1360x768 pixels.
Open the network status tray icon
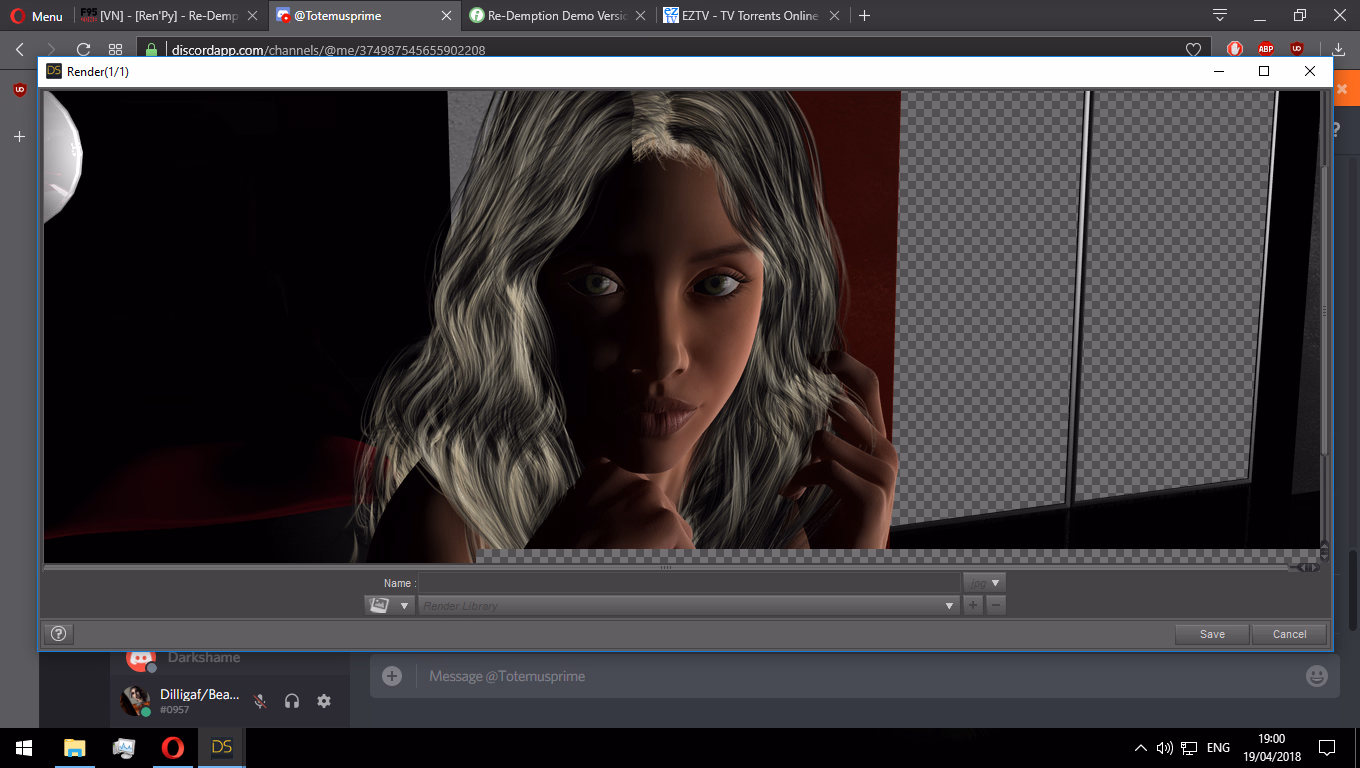1189,748
